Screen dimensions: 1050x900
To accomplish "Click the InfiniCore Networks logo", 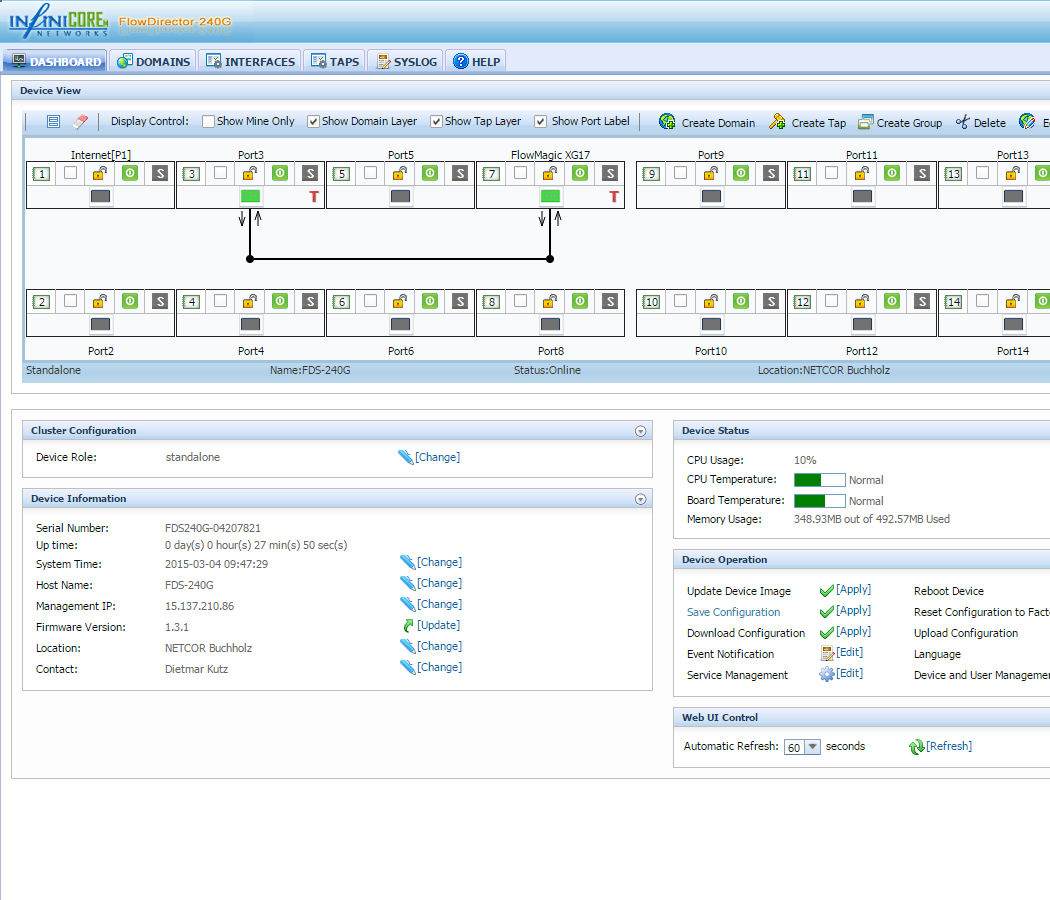I will pos(58,21).
